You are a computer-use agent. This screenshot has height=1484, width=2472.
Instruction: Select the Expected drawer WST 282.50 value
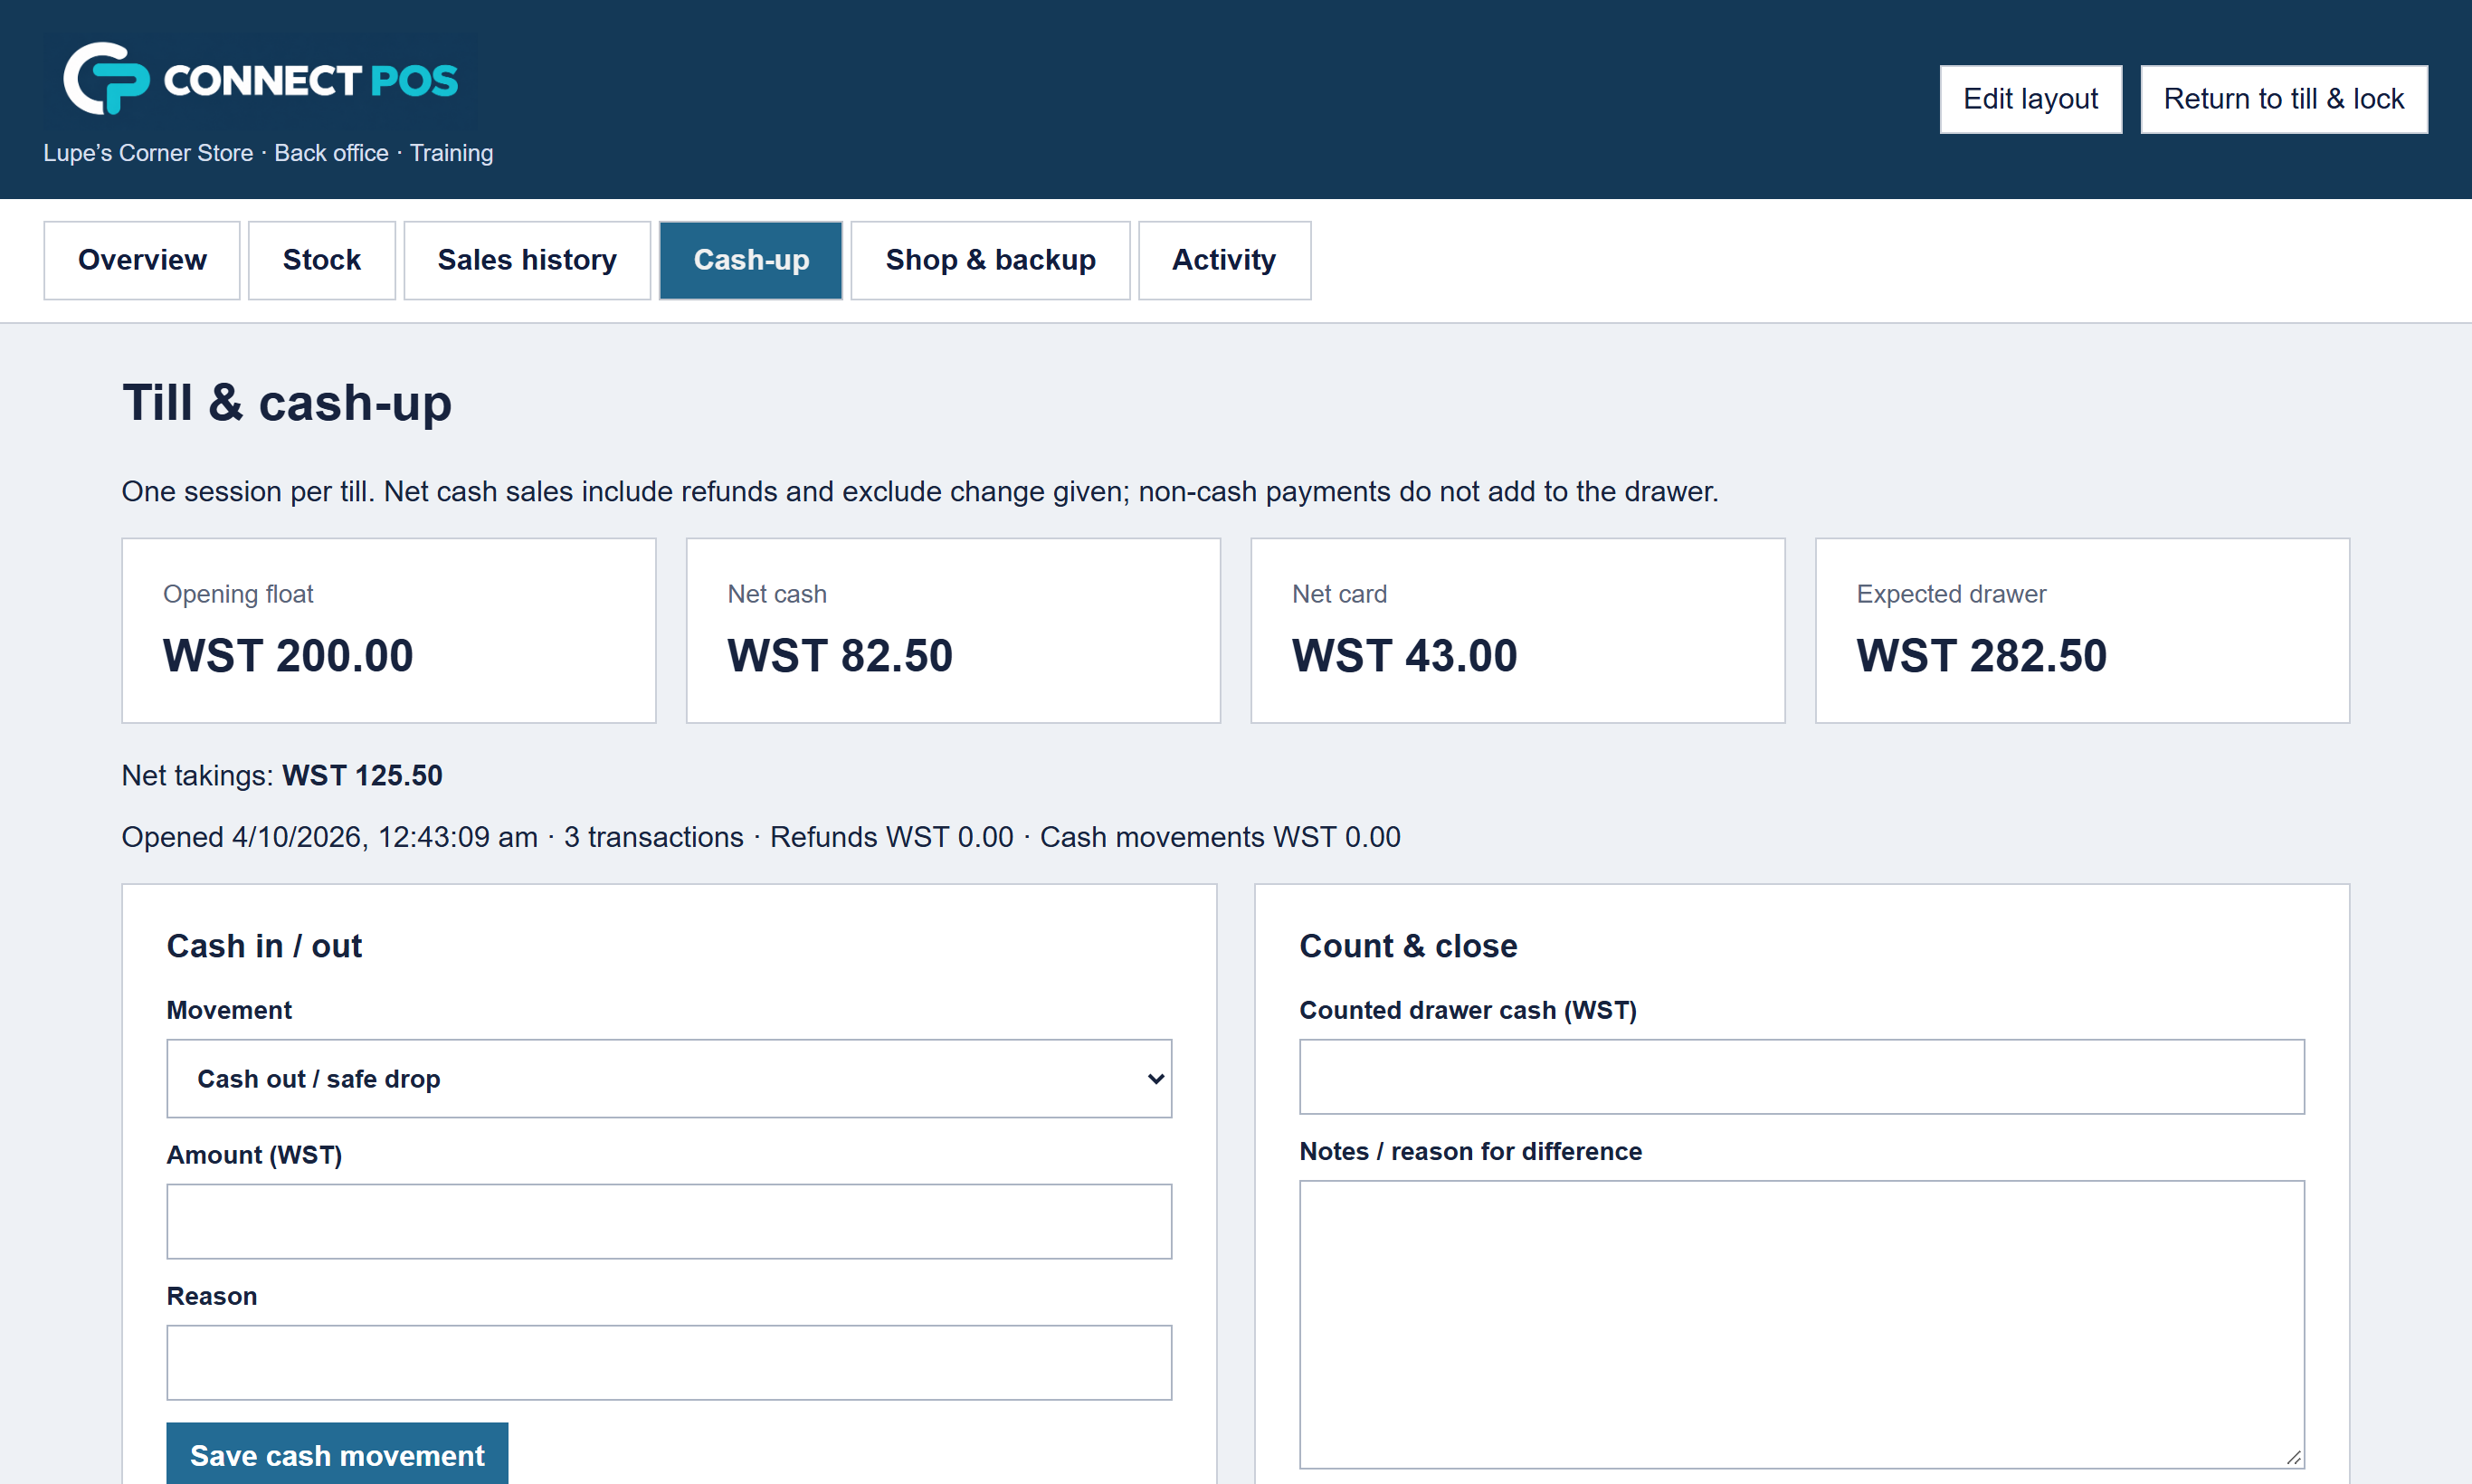coord(1981,656)
